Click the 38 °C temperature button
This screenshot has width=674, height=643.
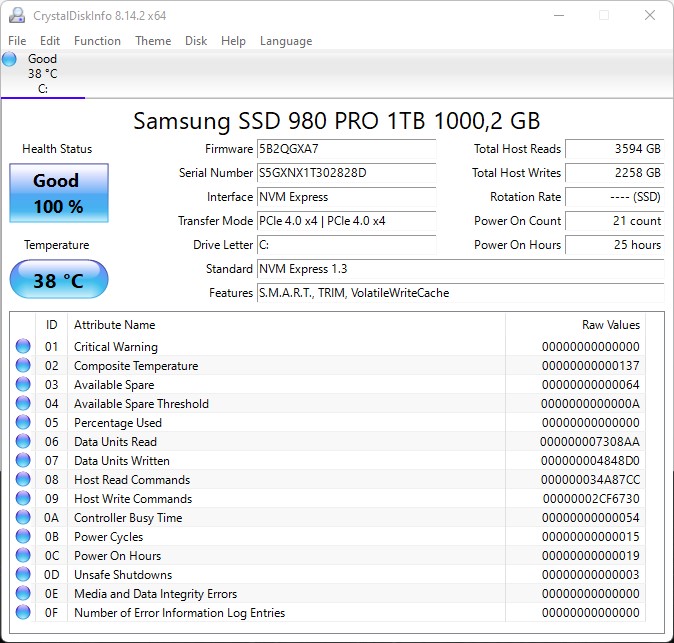point(58,280)
